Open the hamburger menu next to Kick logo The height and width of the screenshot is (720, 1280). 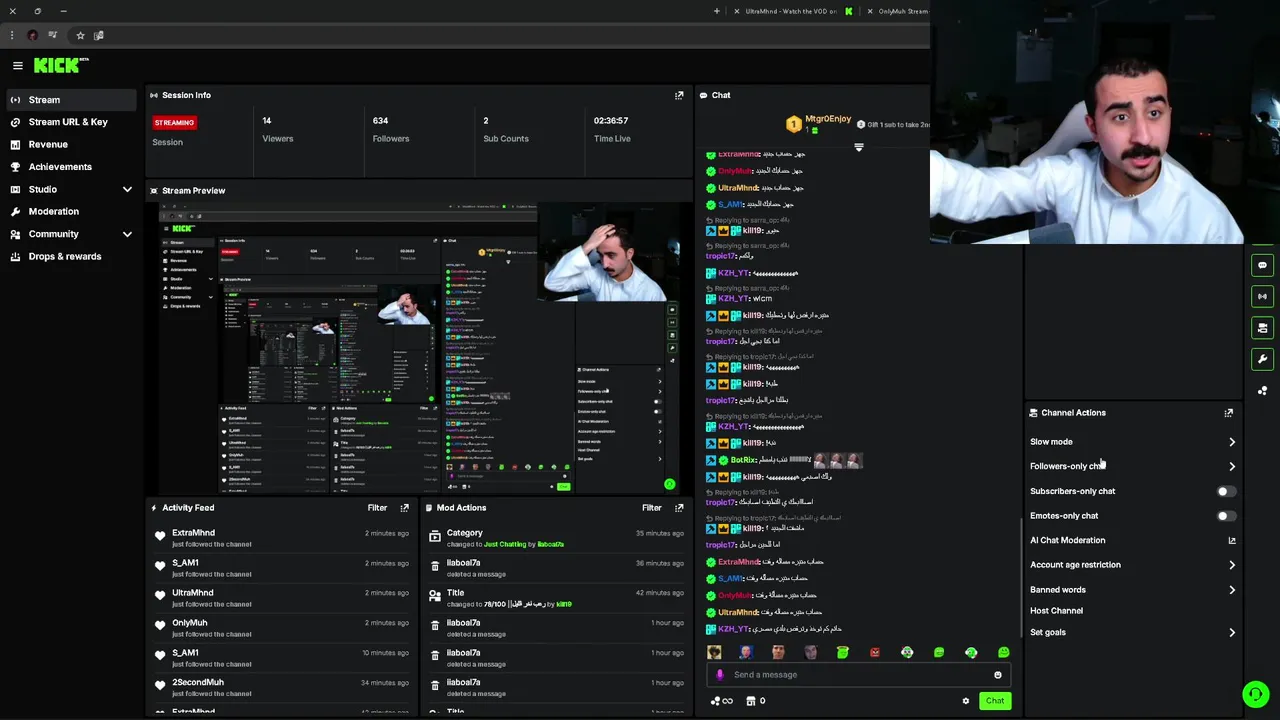(x=17, y=65)
